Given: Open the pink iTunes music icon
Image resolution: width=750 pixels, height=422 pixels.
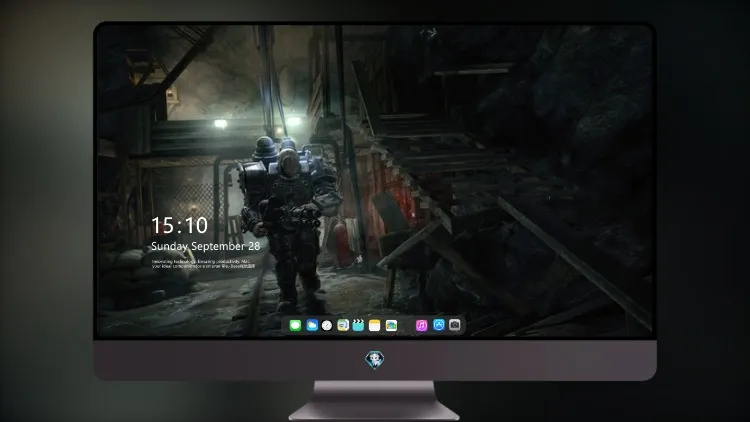Looking at the screenshot, I should [x=421, y=325].
